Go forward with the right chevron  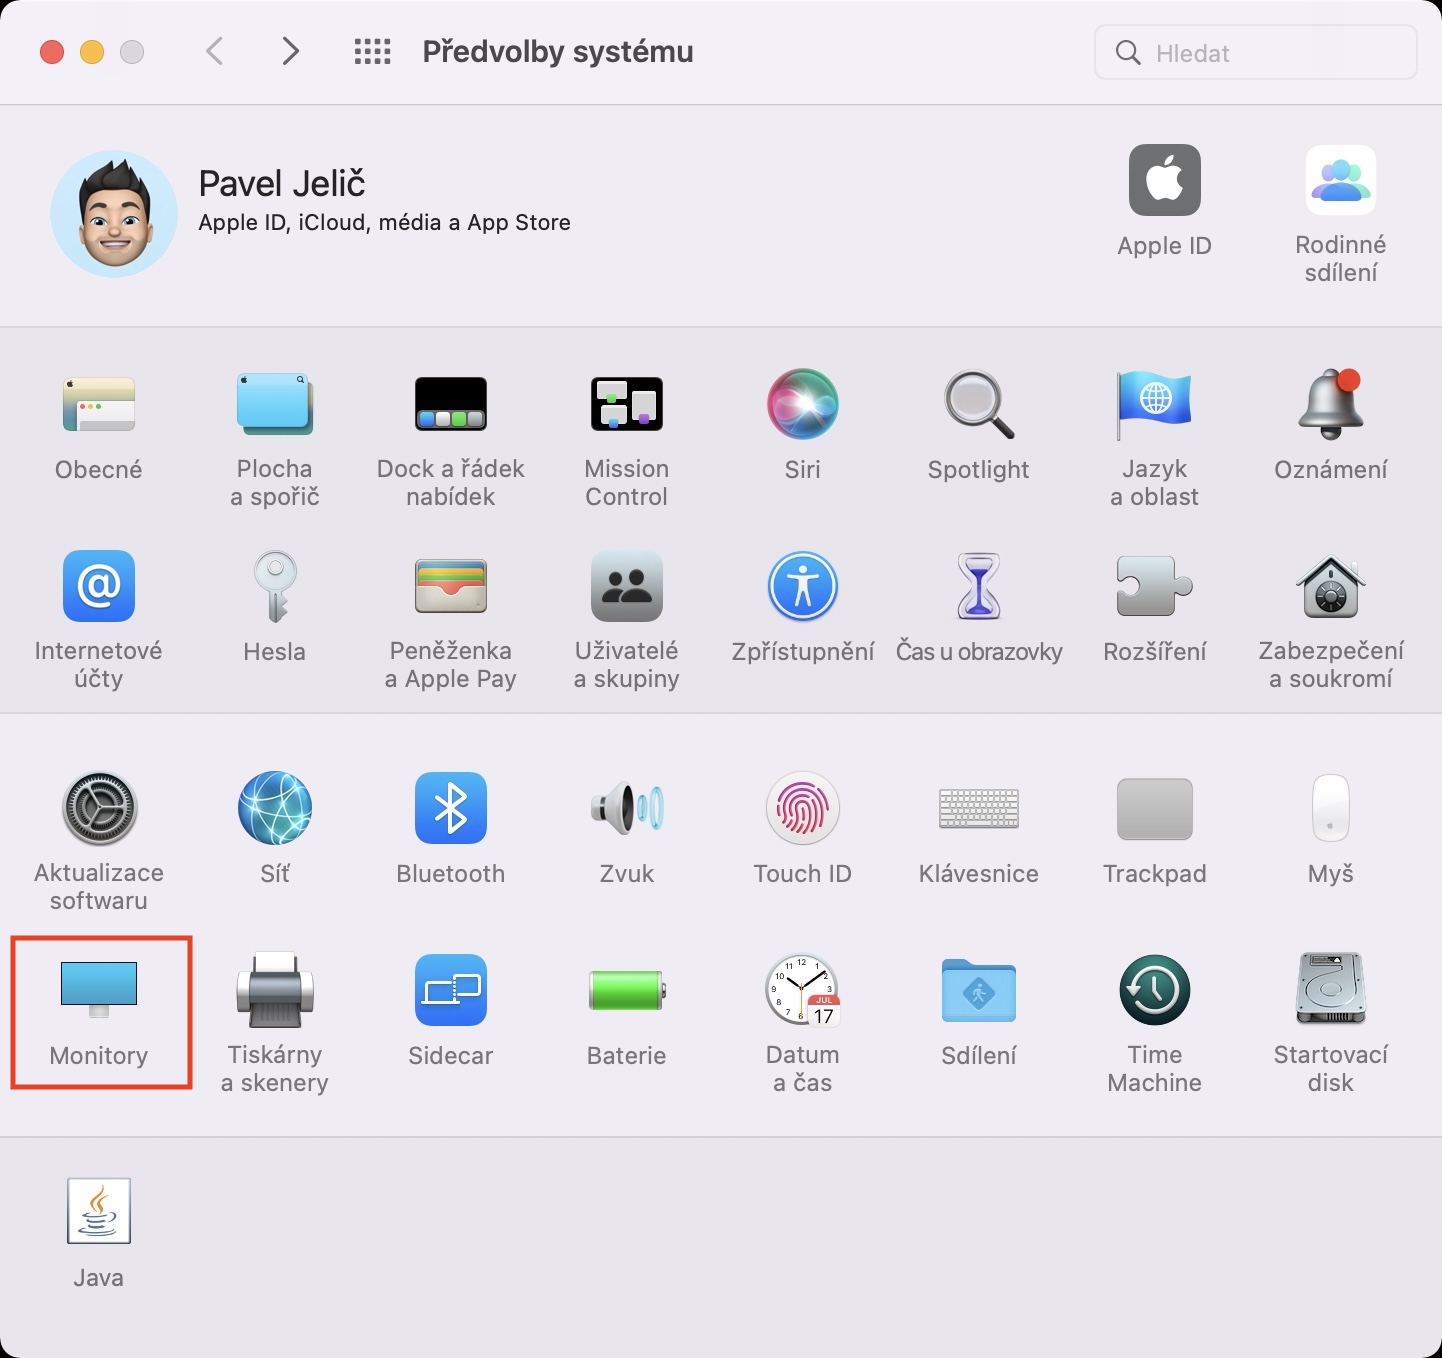tap(290, 51)
